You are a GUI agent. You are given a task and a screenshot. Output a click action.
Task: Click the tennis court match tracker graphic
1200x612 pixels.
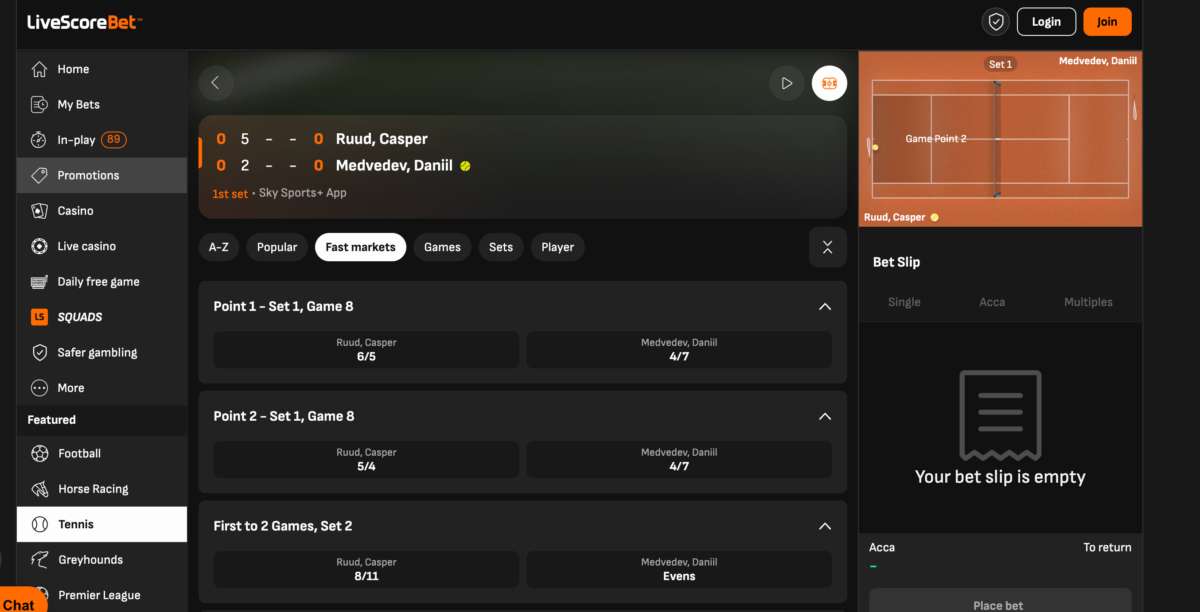coord(1000,139)
